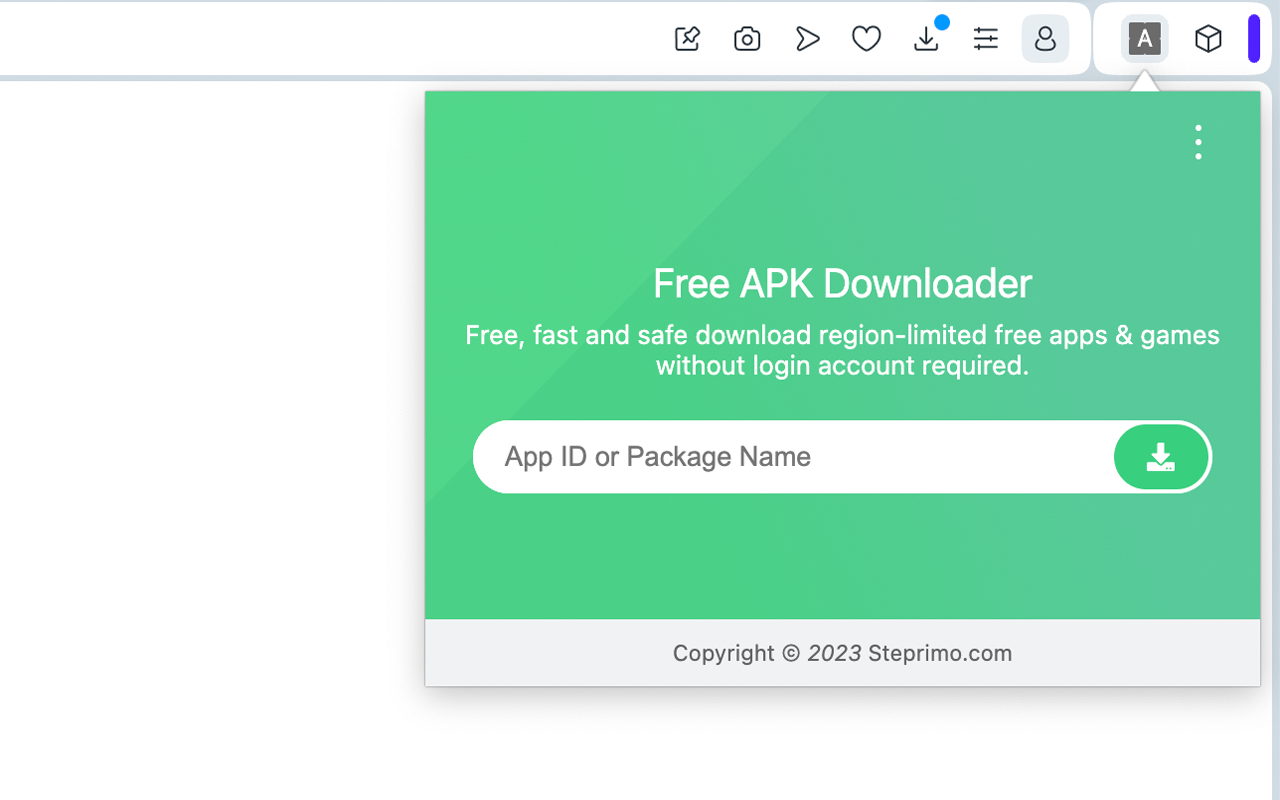Viewport: 1280px width, 800px height.
Task: Click the purple vertical bar at top right
Action: (x=1252, y=38)
